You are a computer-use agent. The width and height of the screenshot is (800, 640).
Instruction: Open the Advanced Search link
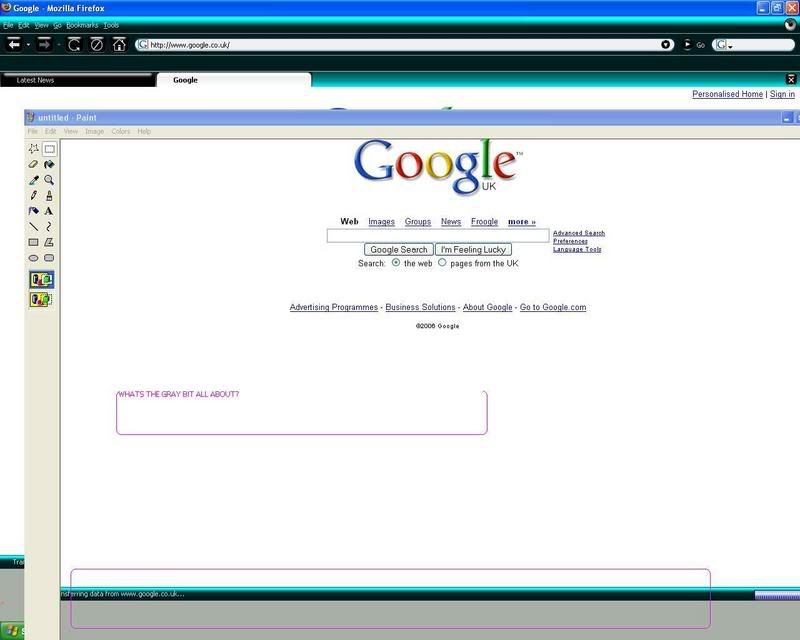(579, 233)
